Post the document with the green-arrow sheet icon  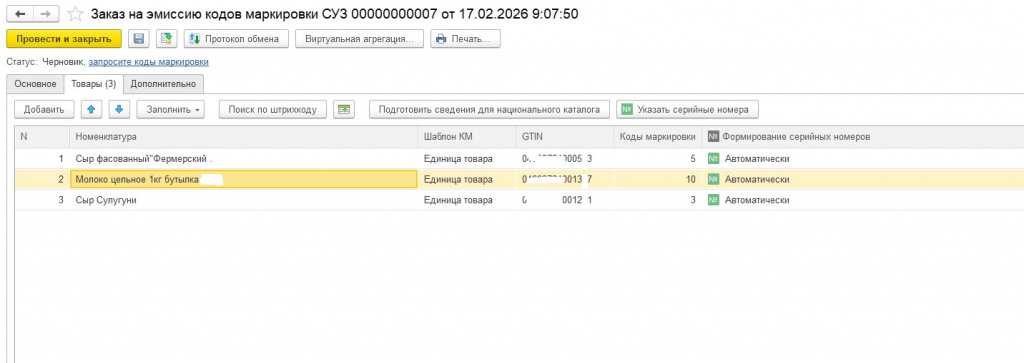click(x=166, y=39)
